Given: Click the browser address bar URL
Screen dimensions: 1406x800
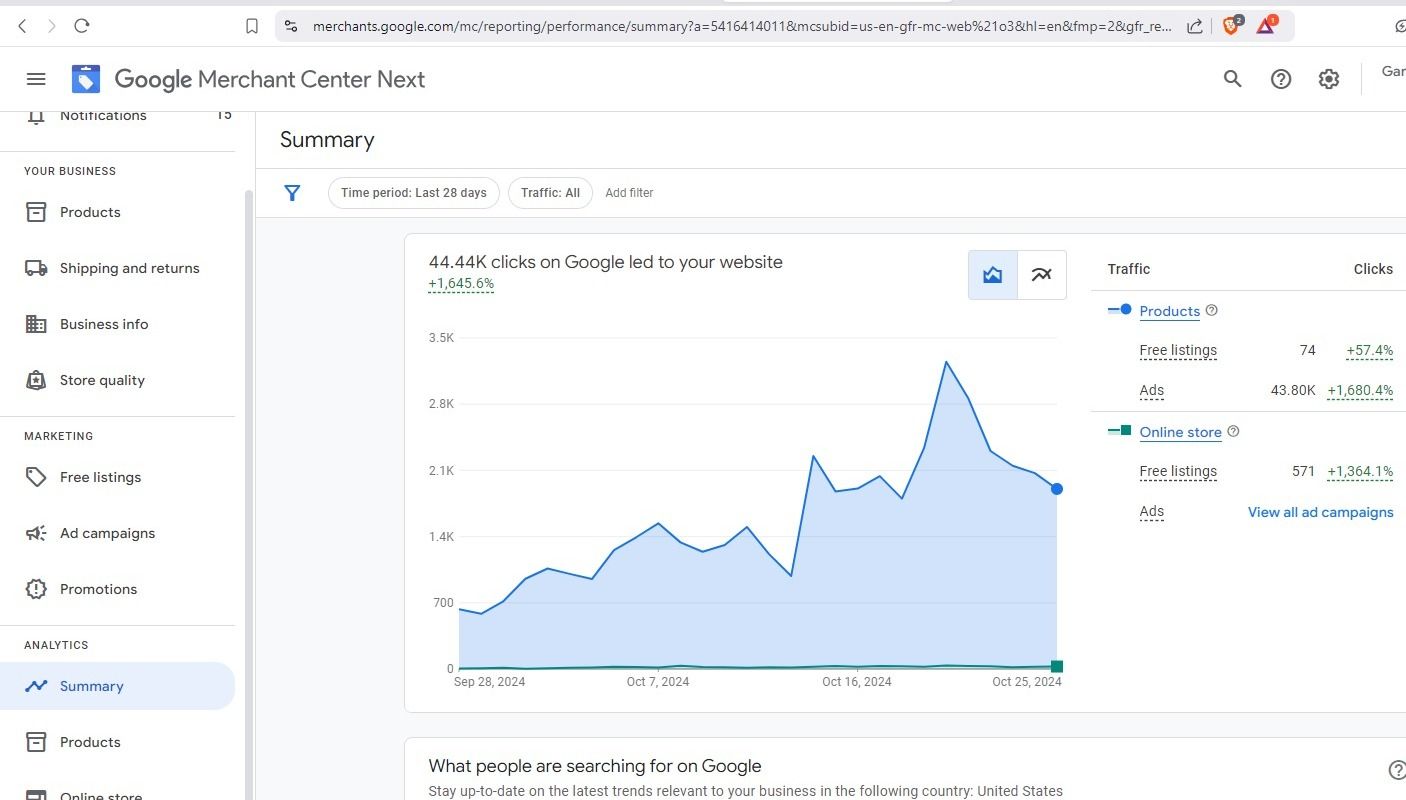Looking at the screenshot, I should coord(740,26).
